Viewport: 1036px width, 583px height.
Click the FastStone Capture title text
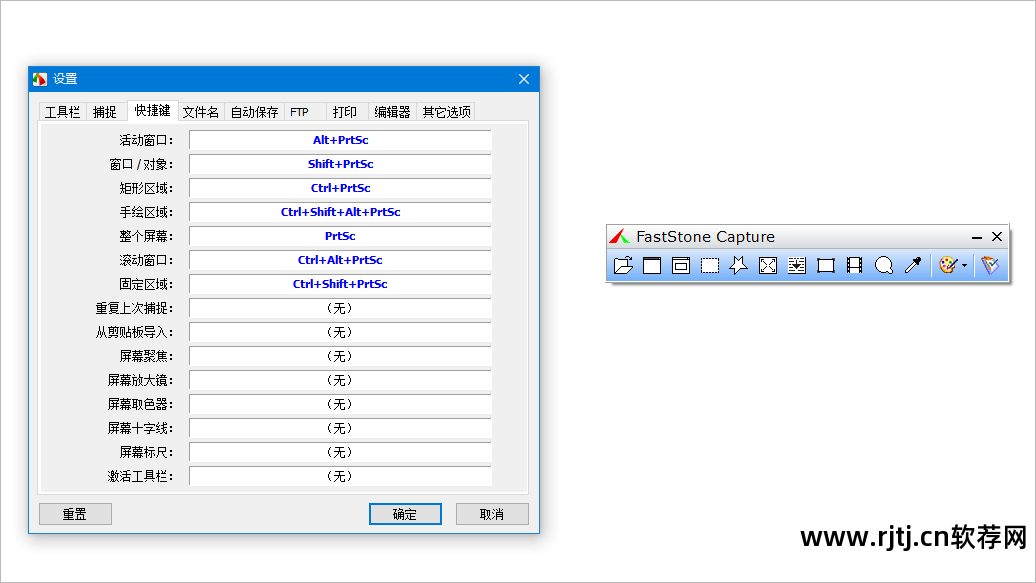705,237
